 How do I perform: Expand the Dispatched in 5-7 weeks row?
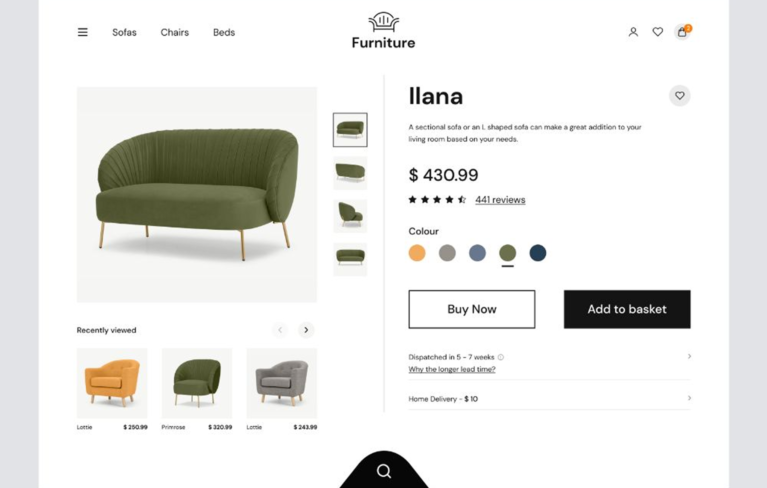(689, 357)
